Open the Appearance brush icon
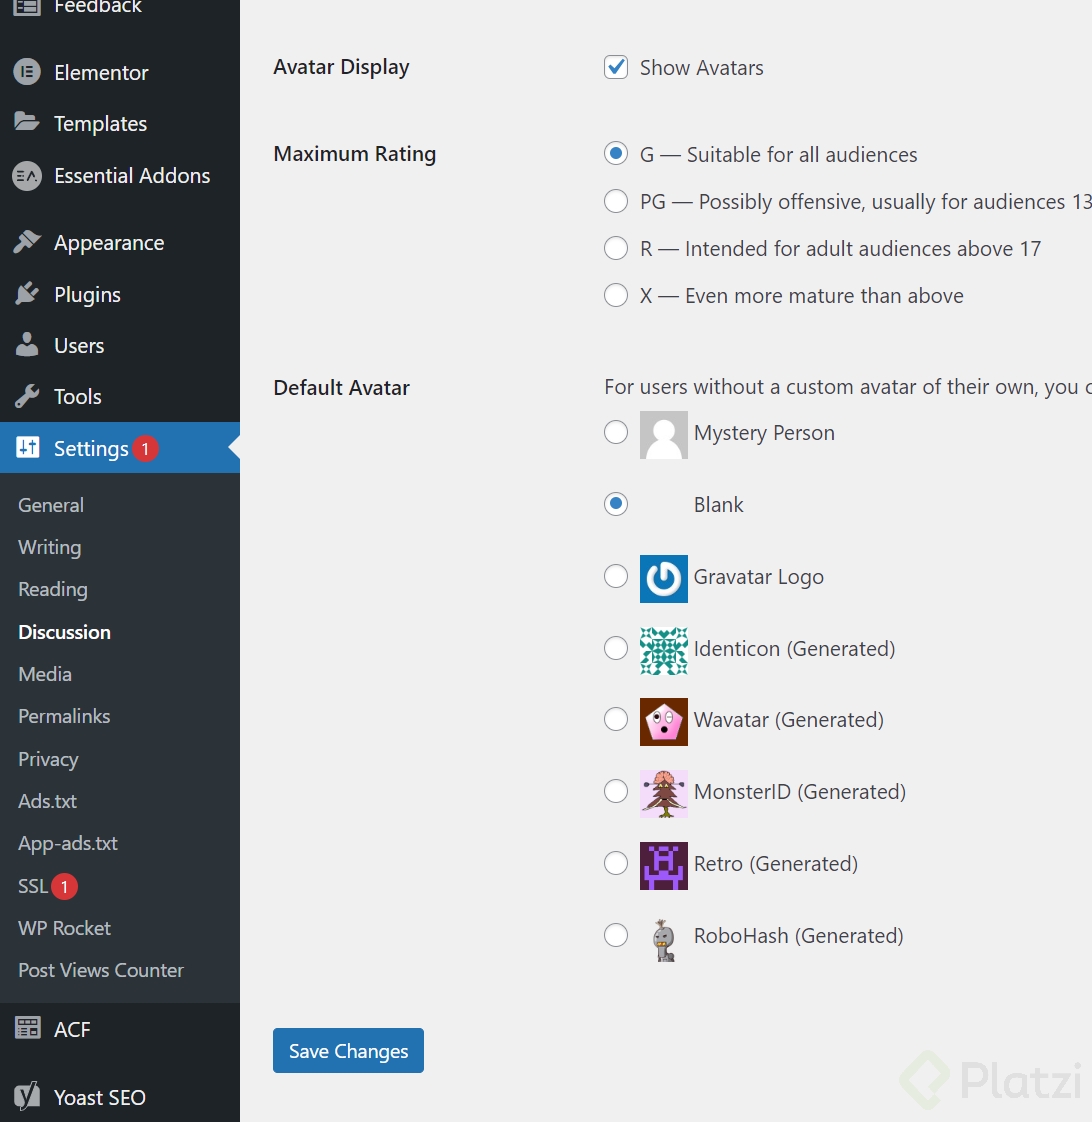 click(x=28, y=242)
